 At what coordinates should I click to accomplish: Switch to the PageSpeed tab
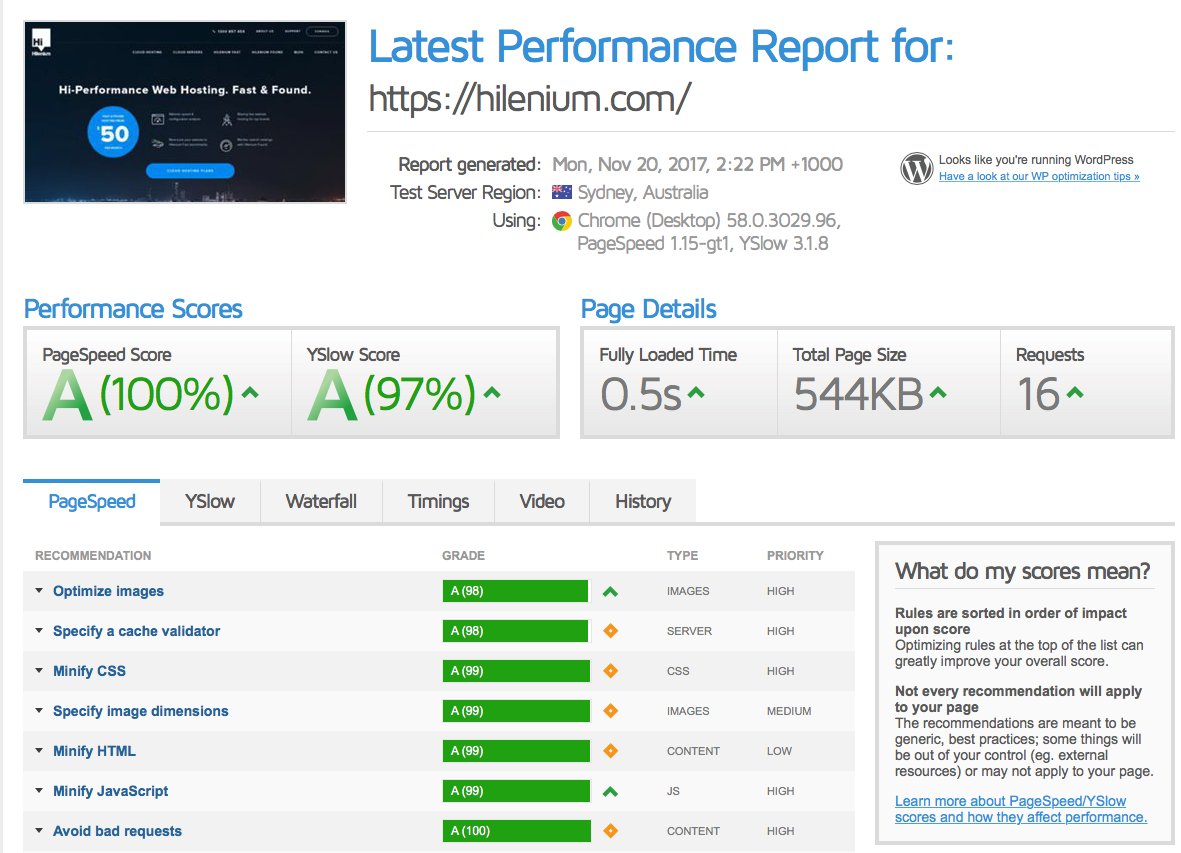click(92, 501)
